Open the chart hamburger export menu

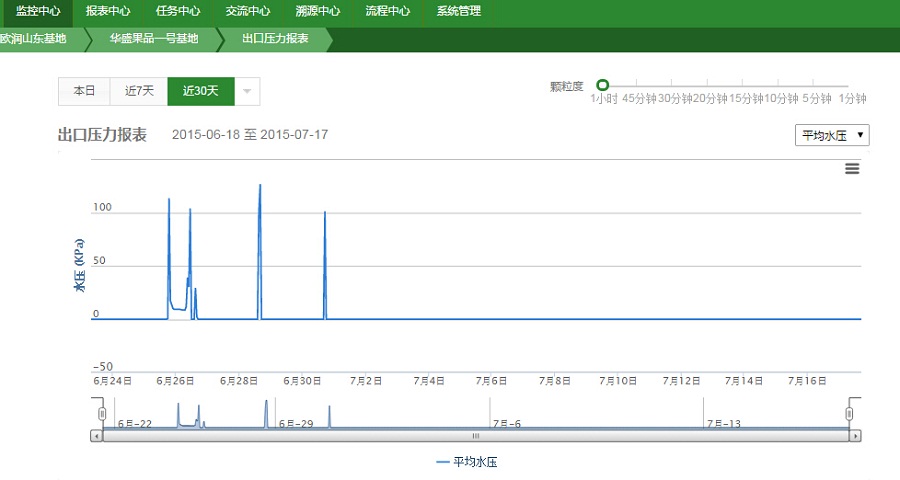click(x=852, y=169)
